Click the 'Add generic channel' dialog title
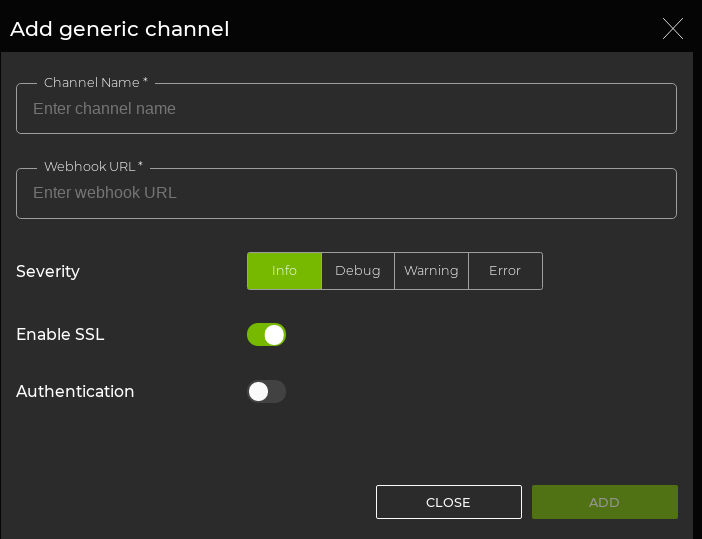 (120, 29)
